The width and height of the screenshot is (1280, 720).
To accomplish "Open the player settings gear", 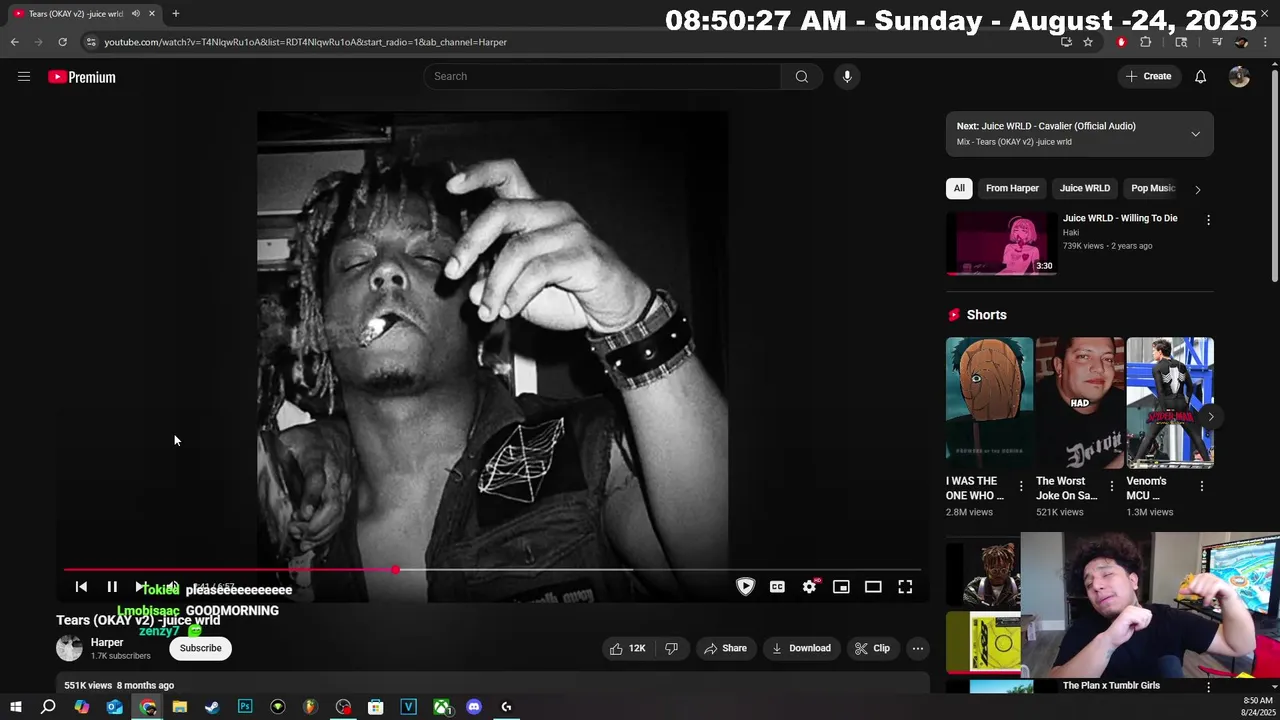I will point(809,587).
